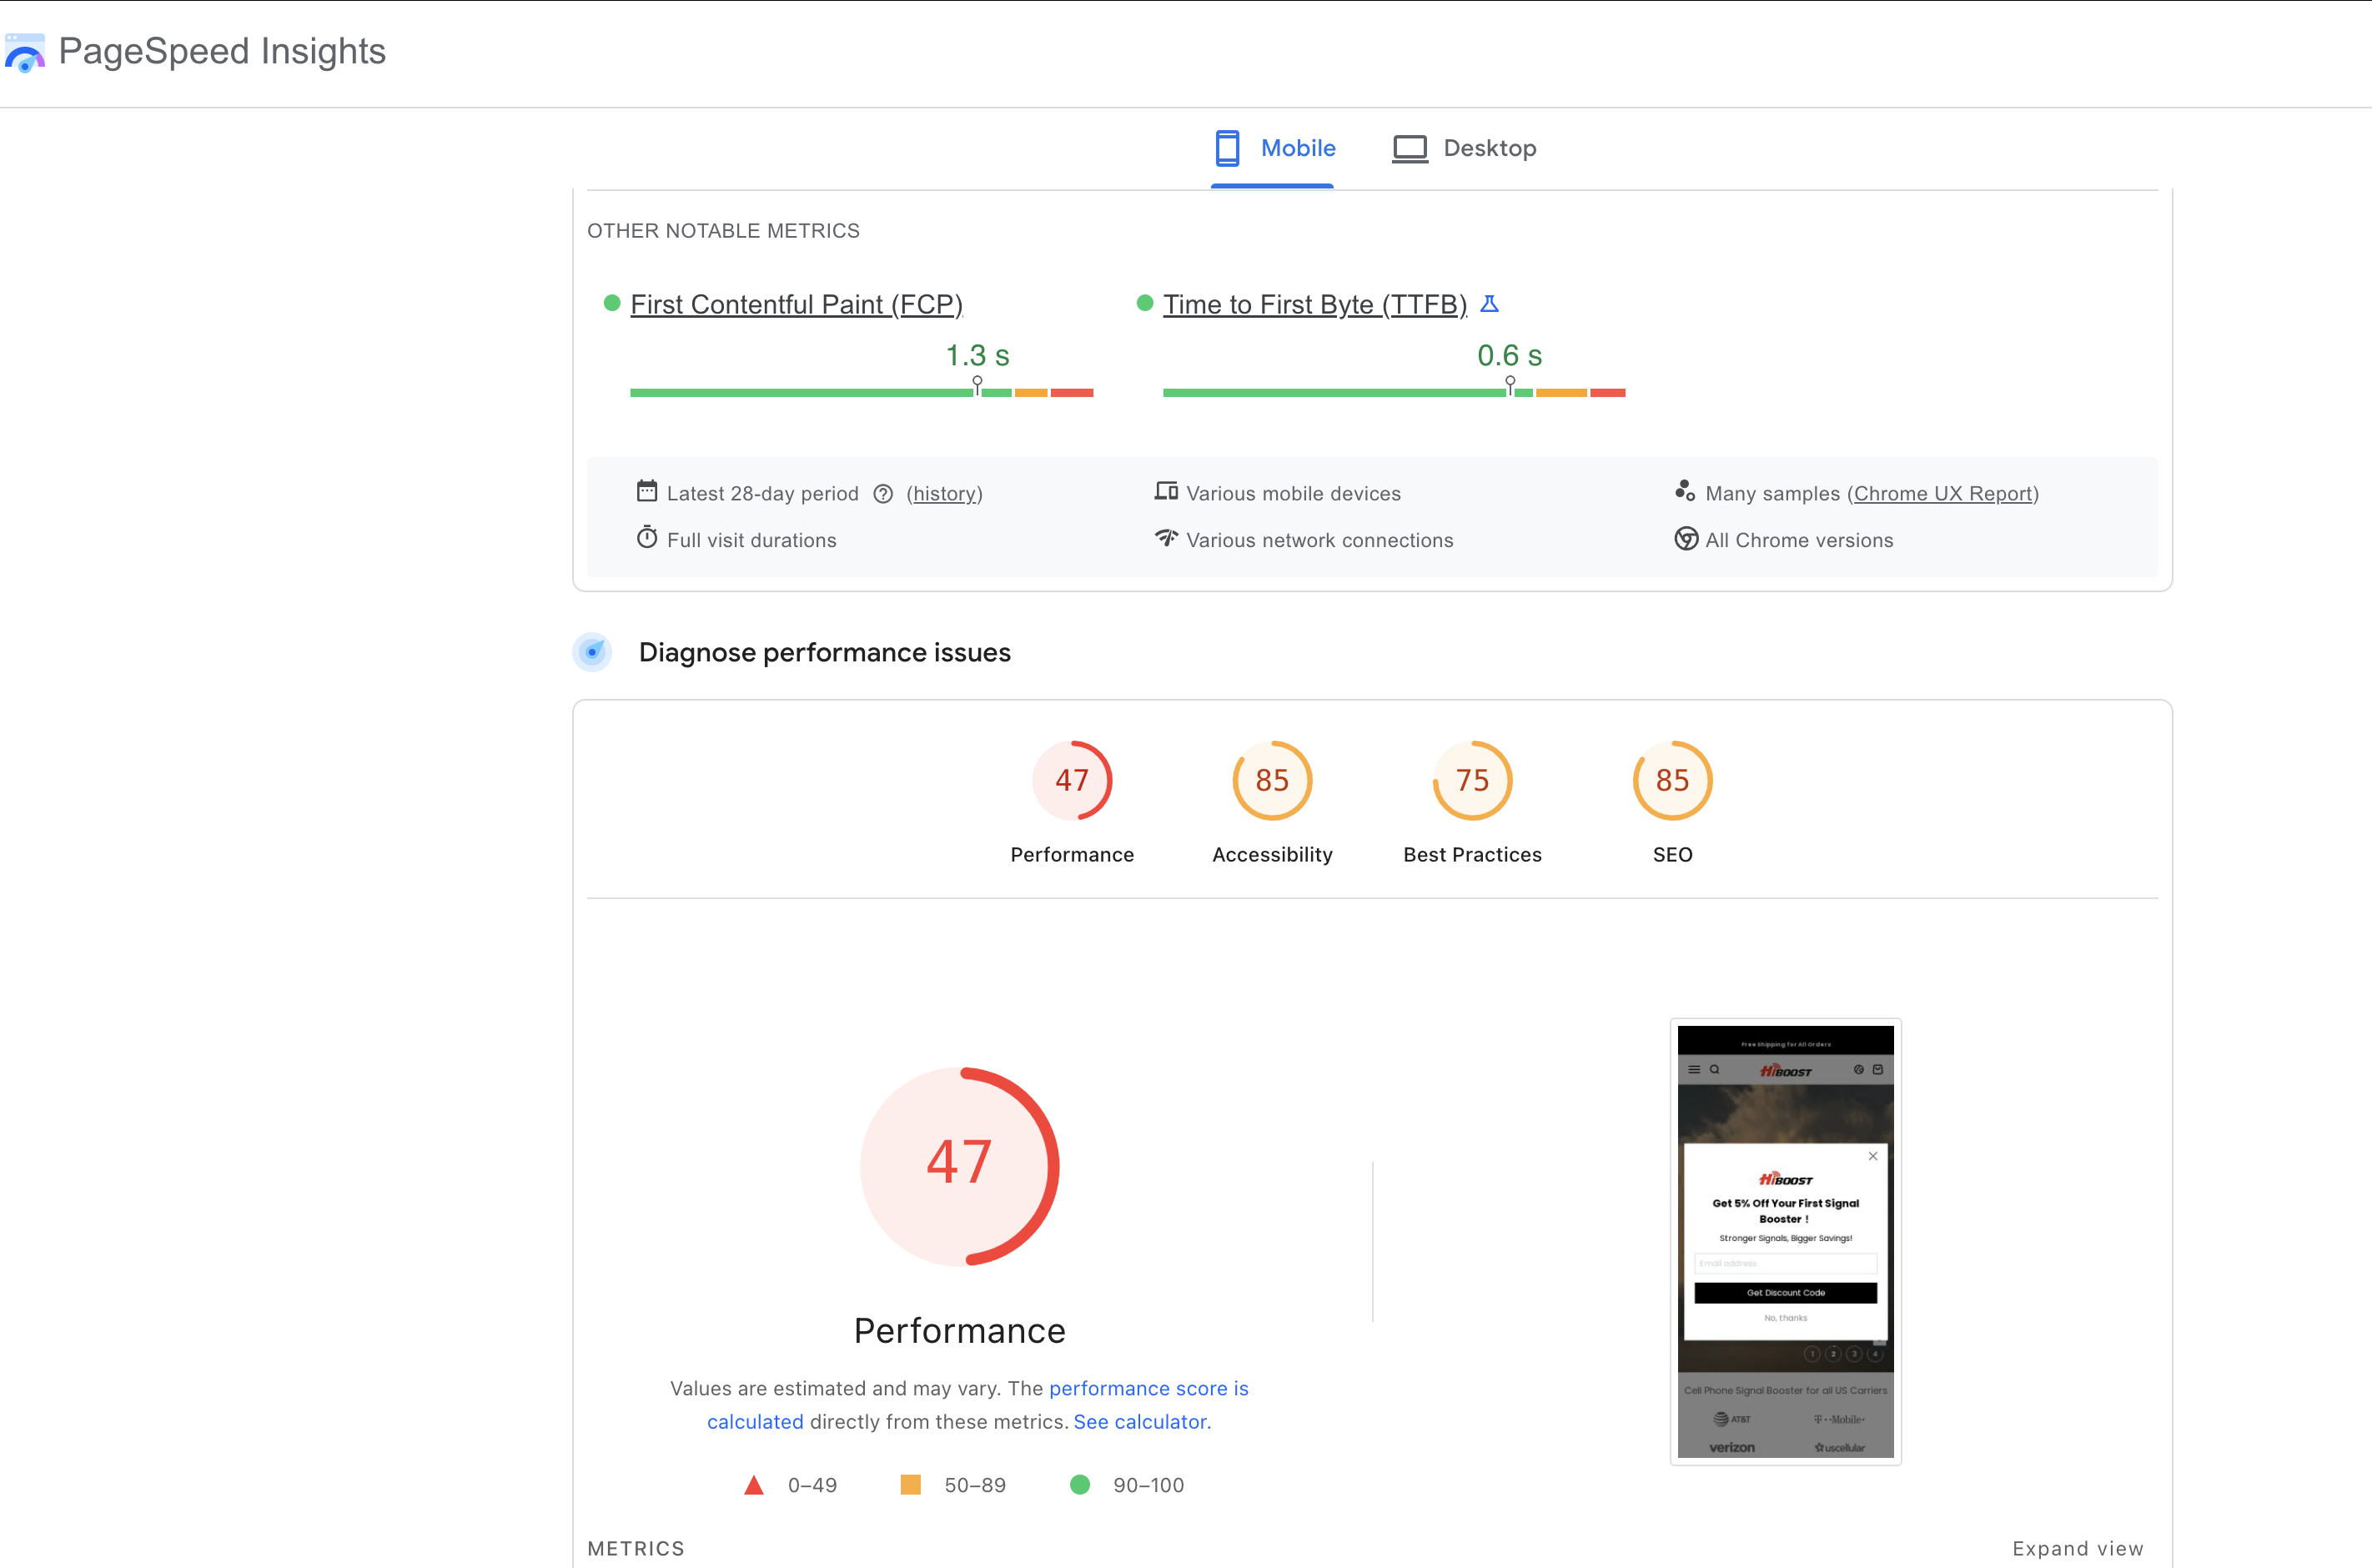Screen dimensions: 2372x1568
Task: Click the experimental flask icon beside TTFB
Action: click(1489, 304)
